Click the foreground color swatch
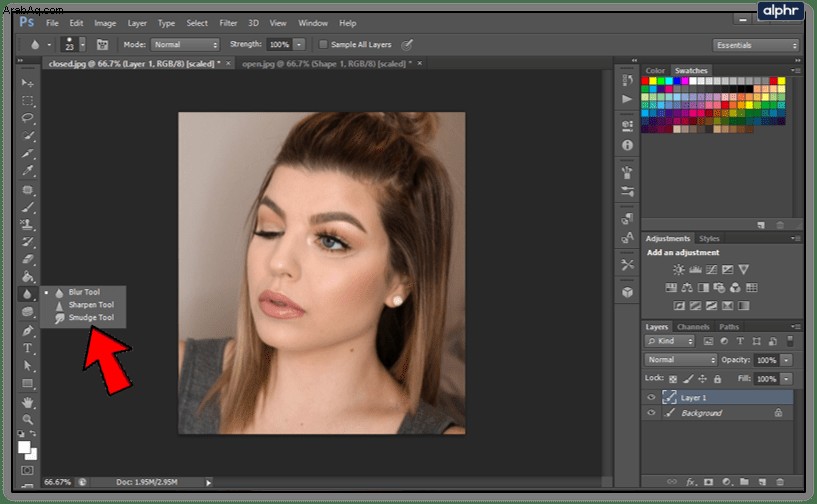 [x=24, y=448]
